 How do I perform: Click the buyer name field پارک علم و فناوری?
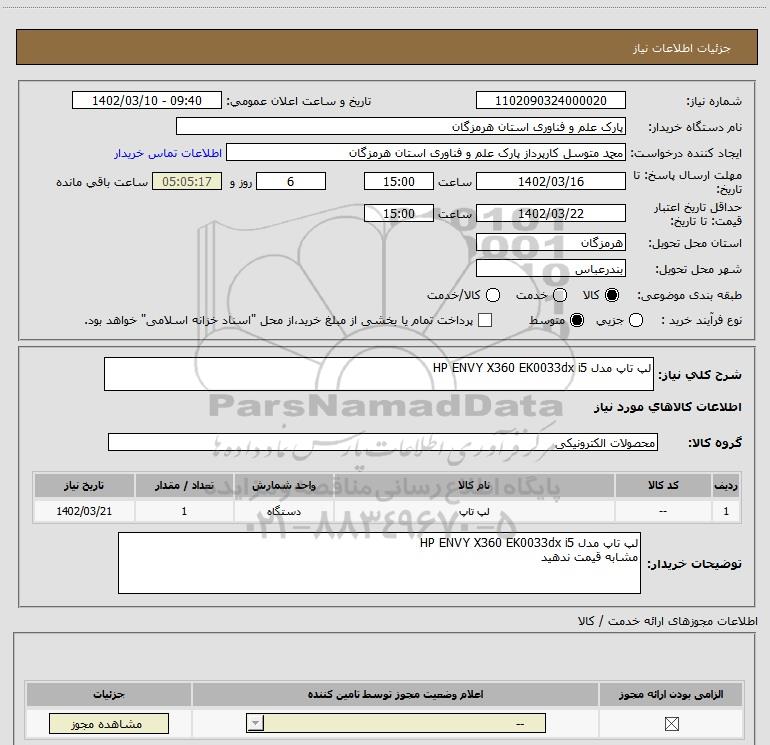coord(401,126)
